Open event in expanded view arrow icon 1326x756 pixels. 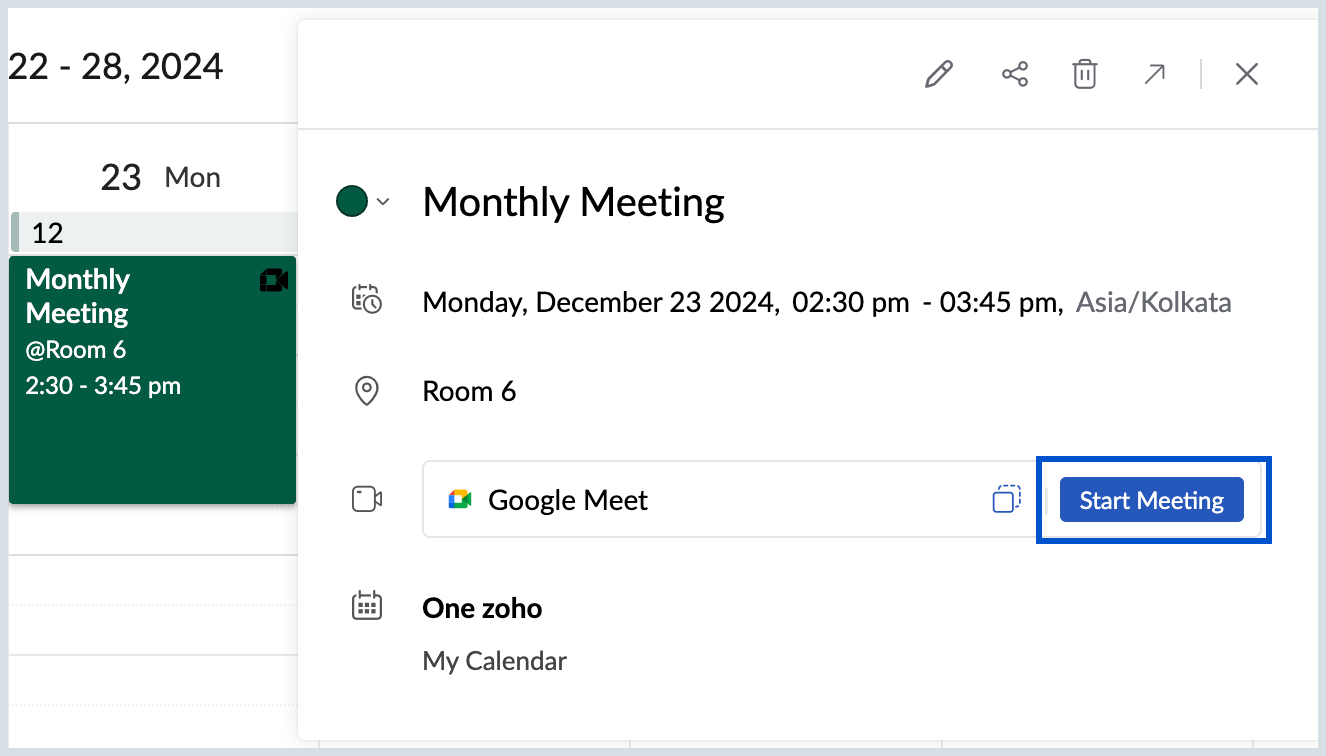pyautogui.click(x=1155, y=75)
